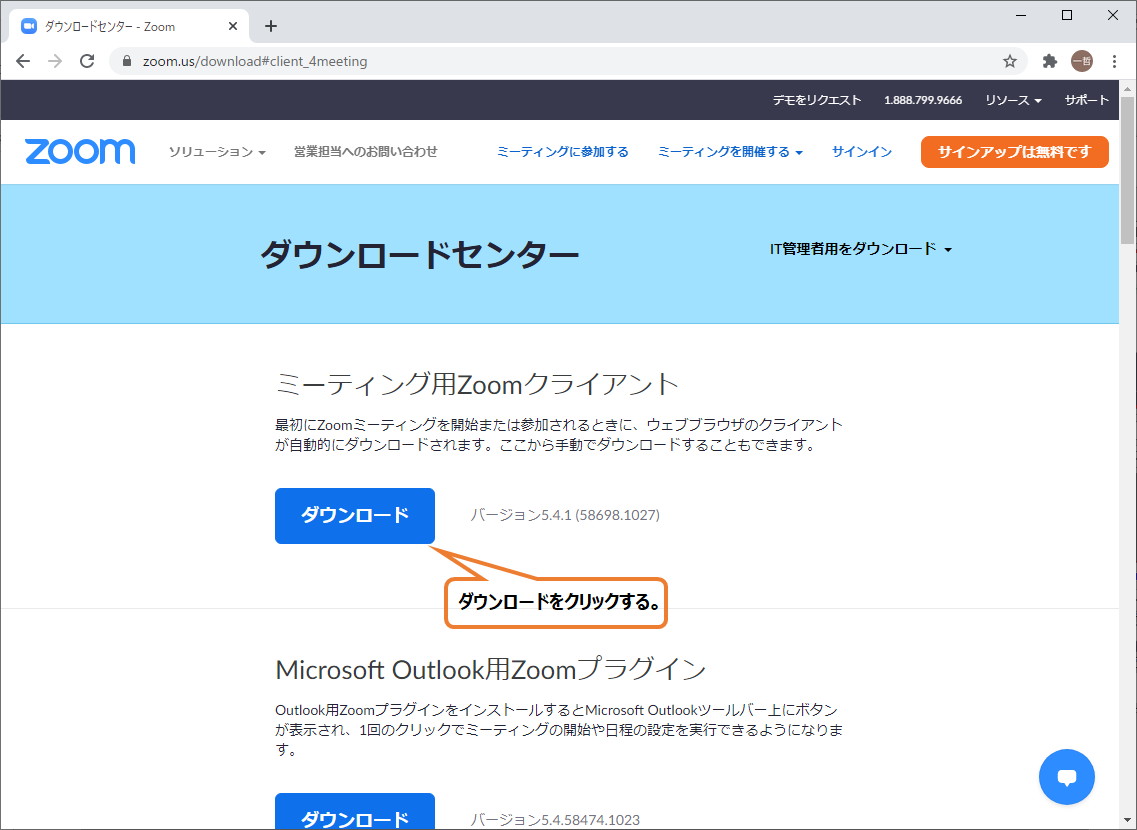
Task: Click the browser reload icon
Action: 87,61
